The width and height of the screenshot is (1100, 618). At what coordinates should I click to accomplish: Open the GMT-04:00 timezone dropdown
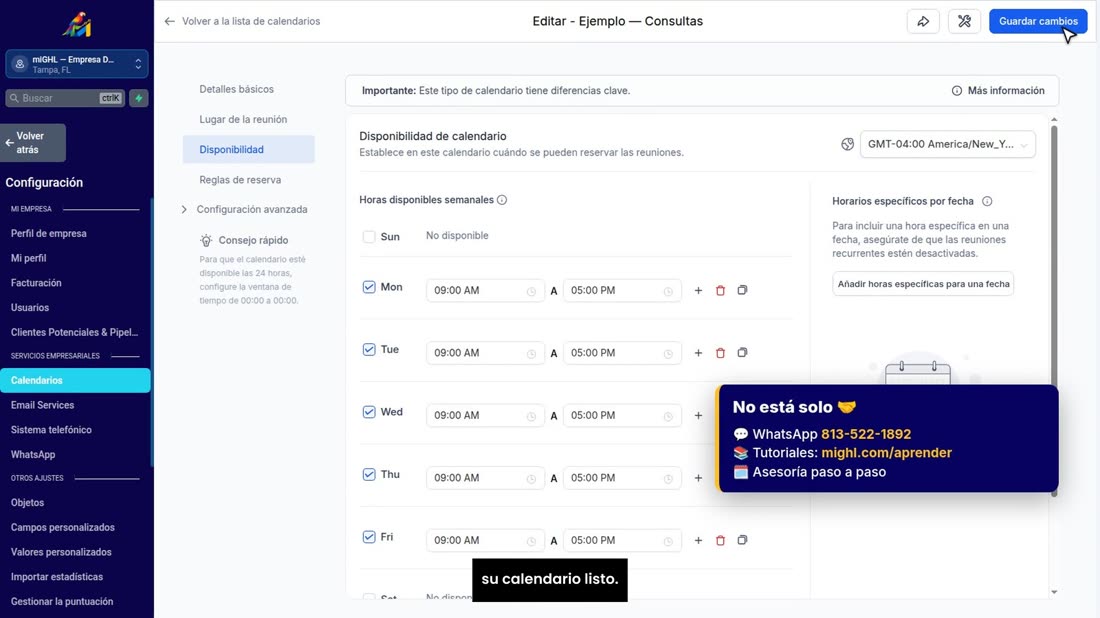(947, 145)
